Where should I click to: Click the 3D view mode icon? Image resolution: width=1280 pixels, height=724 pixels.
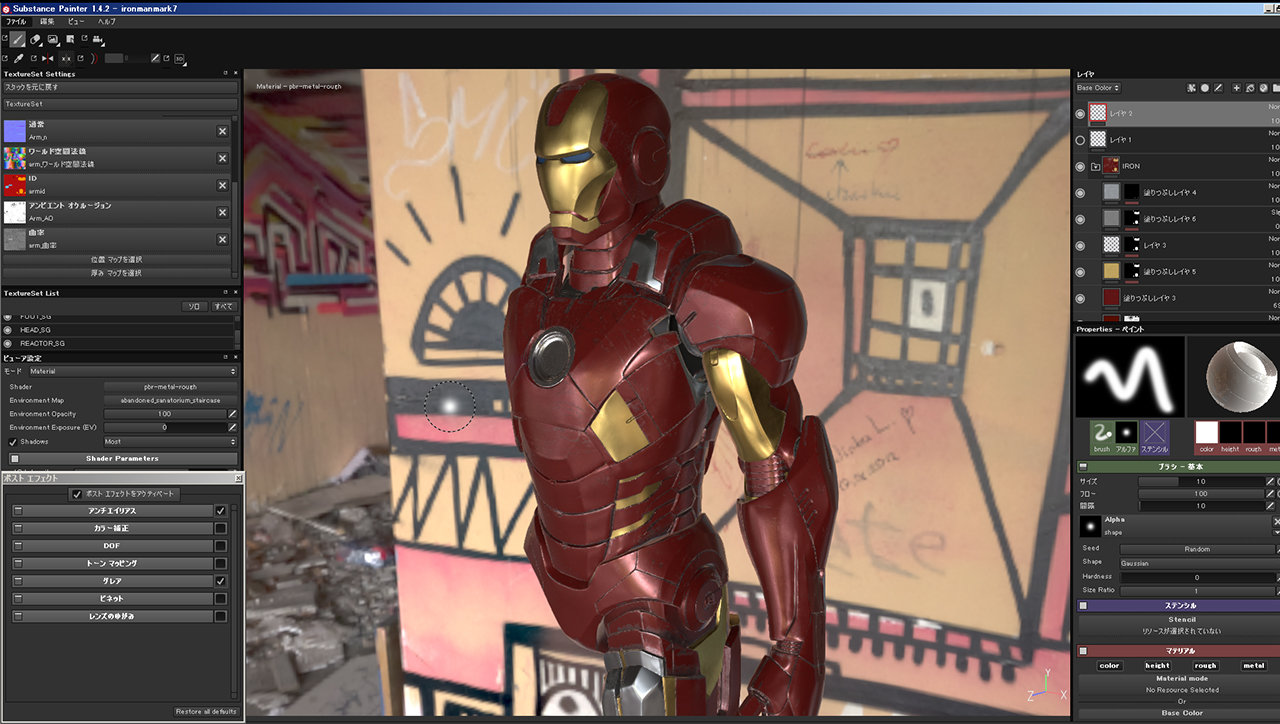[x=180, y=58]
